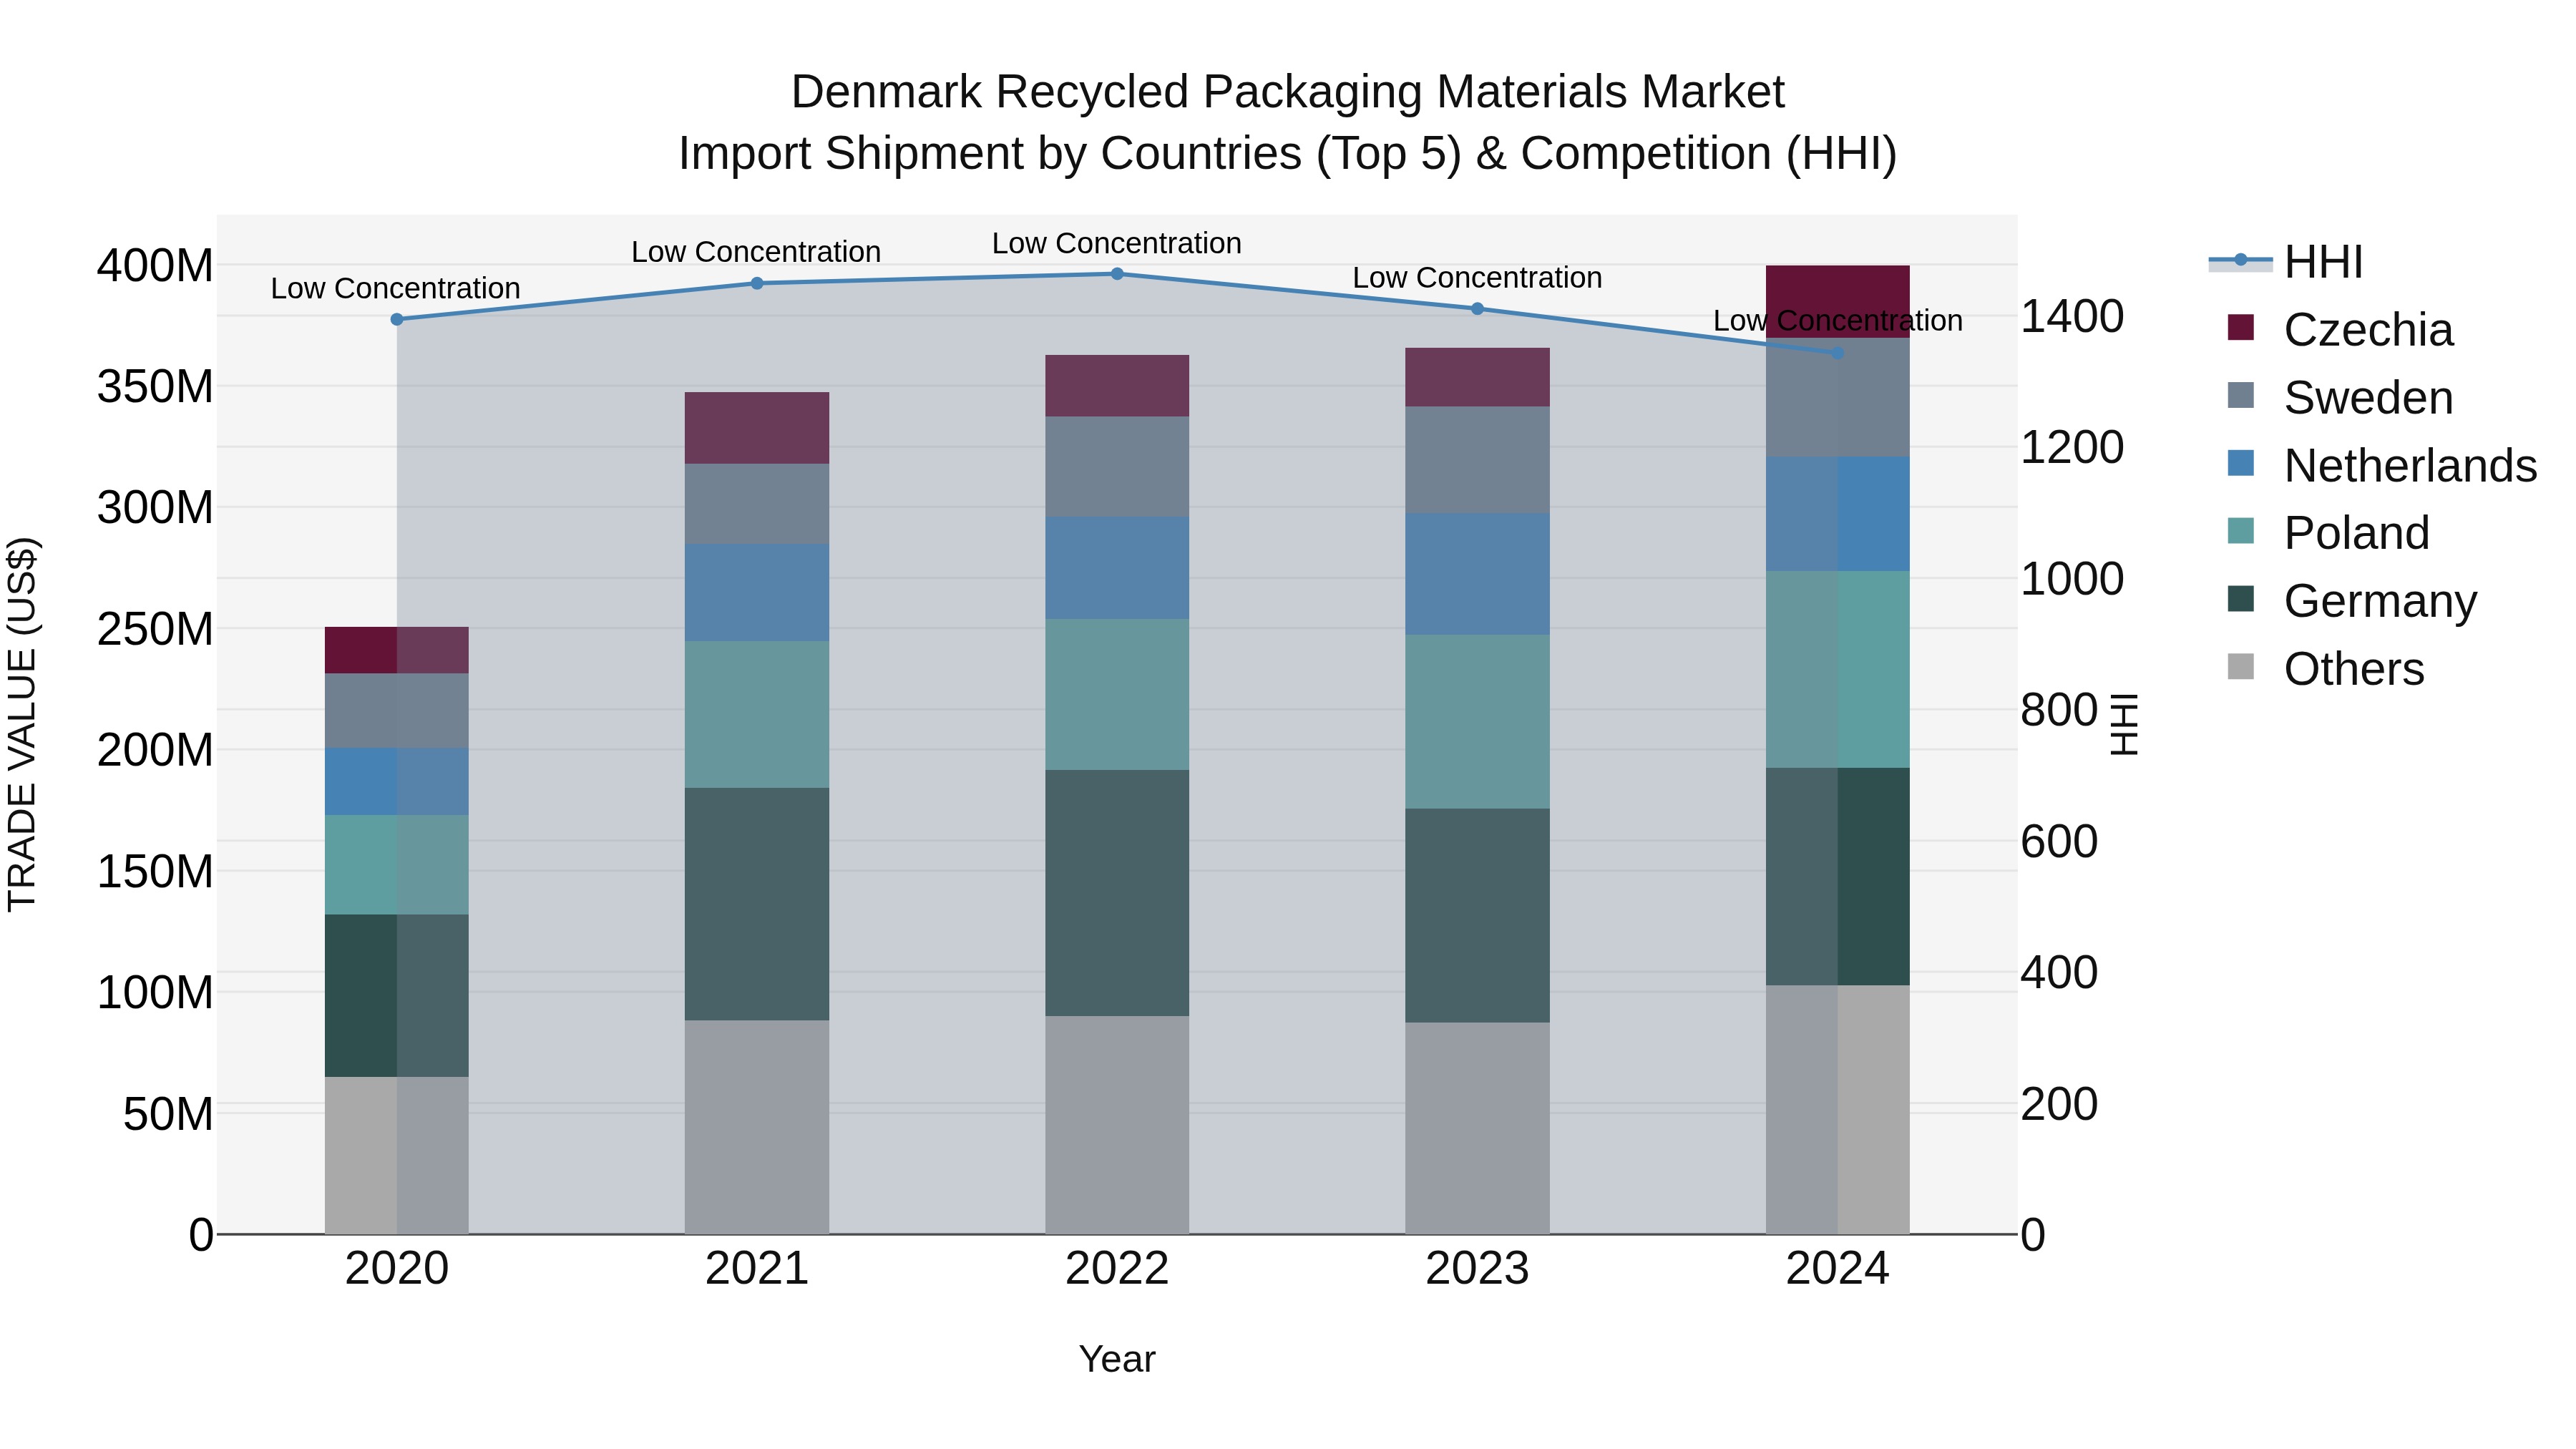Select the 2022 HHI data point marker
Screen dimensions: 2576x1449
(x=1117, y=274)
